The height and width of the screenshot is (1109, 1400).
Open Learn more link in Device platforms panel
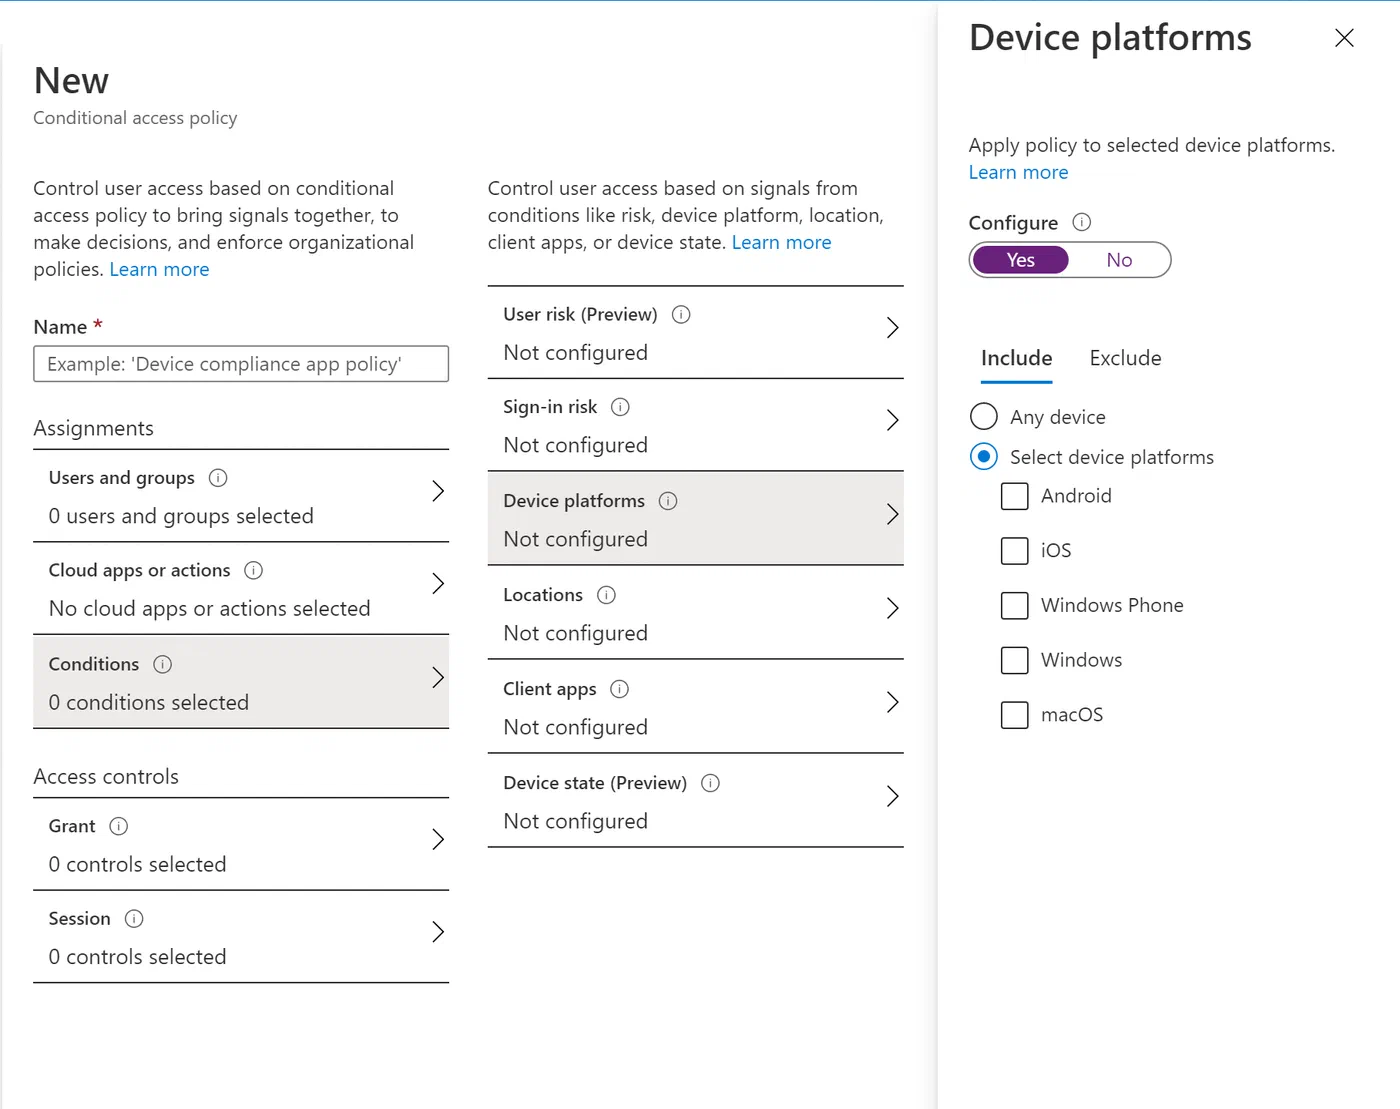(1019, 172)
